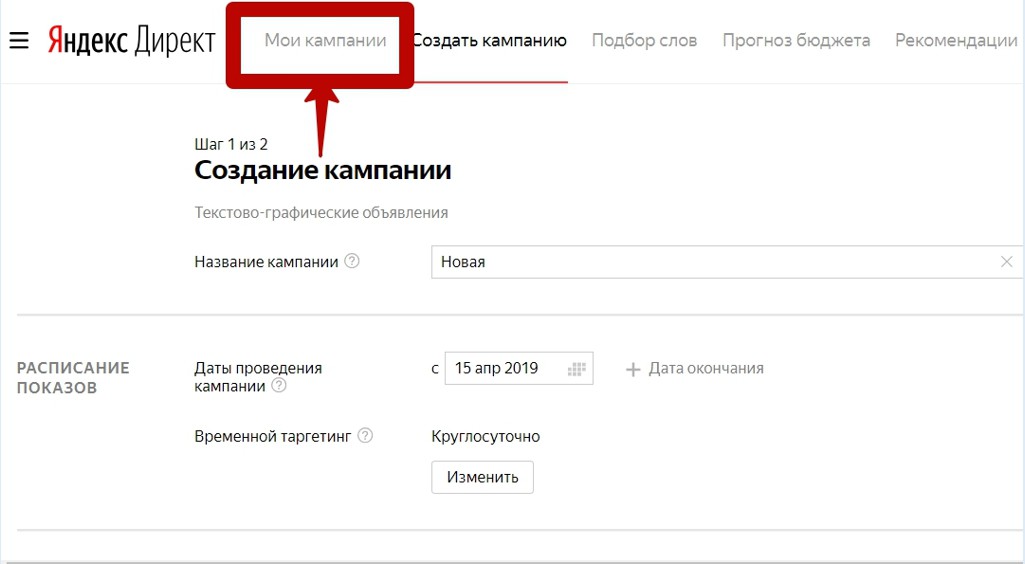
Task: Click the Временной таргетинг label
Action: pos(273,436)
